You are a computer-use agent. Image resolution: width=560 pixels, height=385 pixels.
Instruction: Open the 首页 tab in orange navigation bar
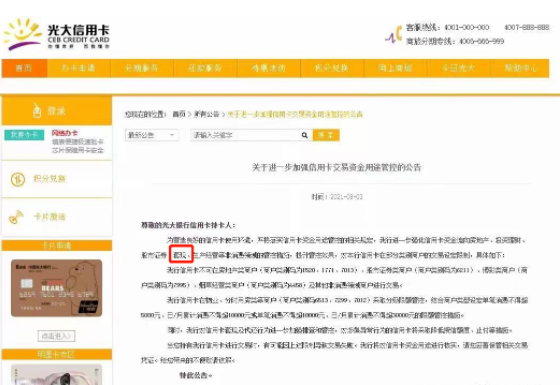24,68
